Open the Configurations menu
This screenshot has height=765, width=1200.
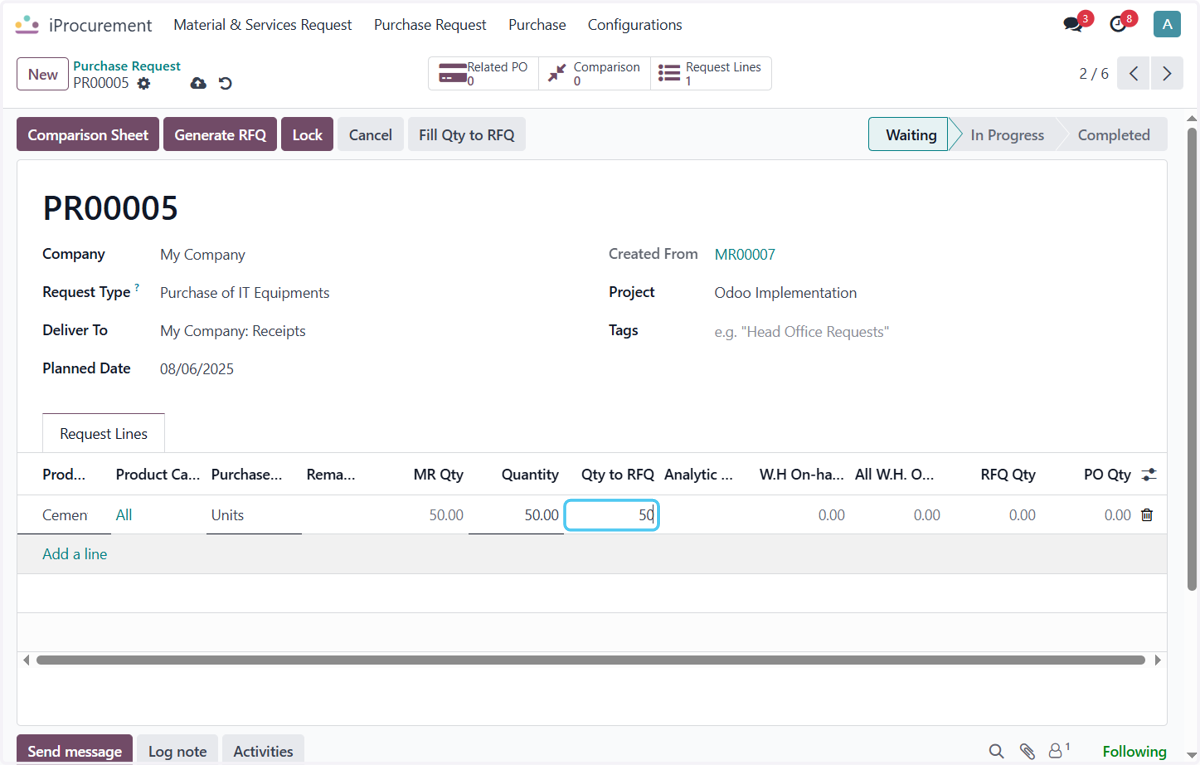coord(635,25)
